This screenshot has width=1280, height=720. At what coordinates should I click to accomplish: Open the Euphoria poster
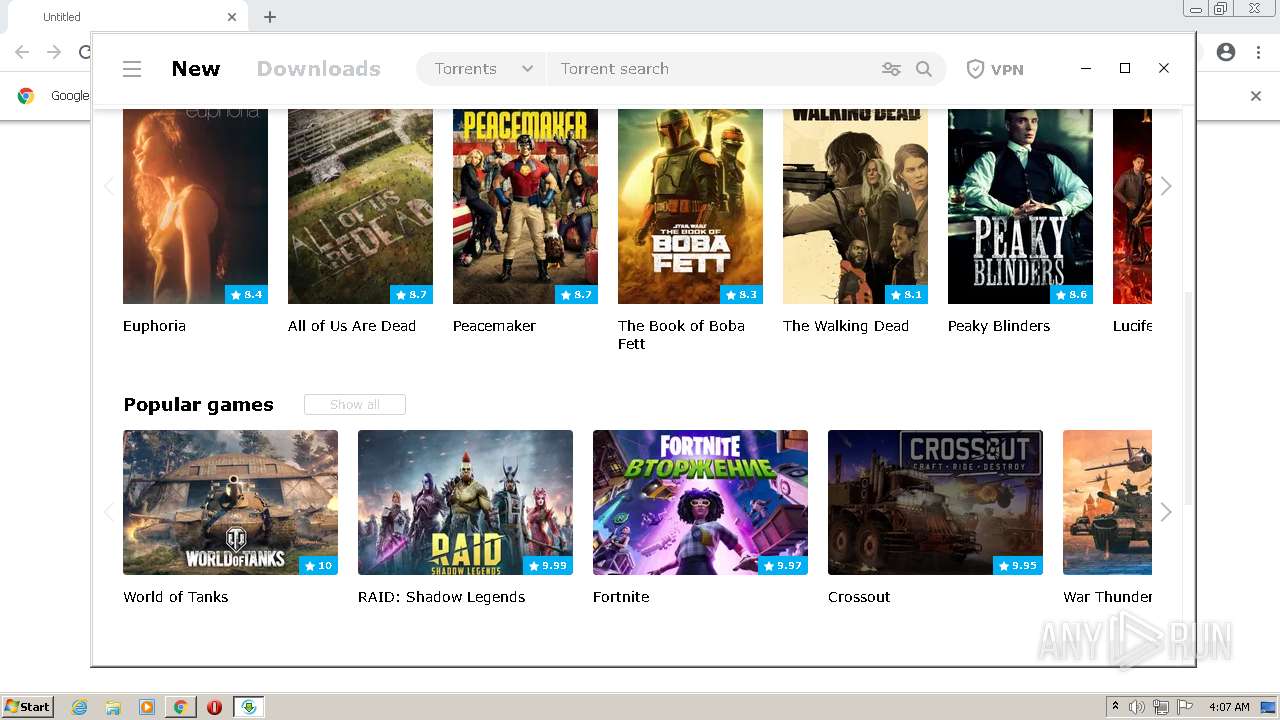(195, 206)
